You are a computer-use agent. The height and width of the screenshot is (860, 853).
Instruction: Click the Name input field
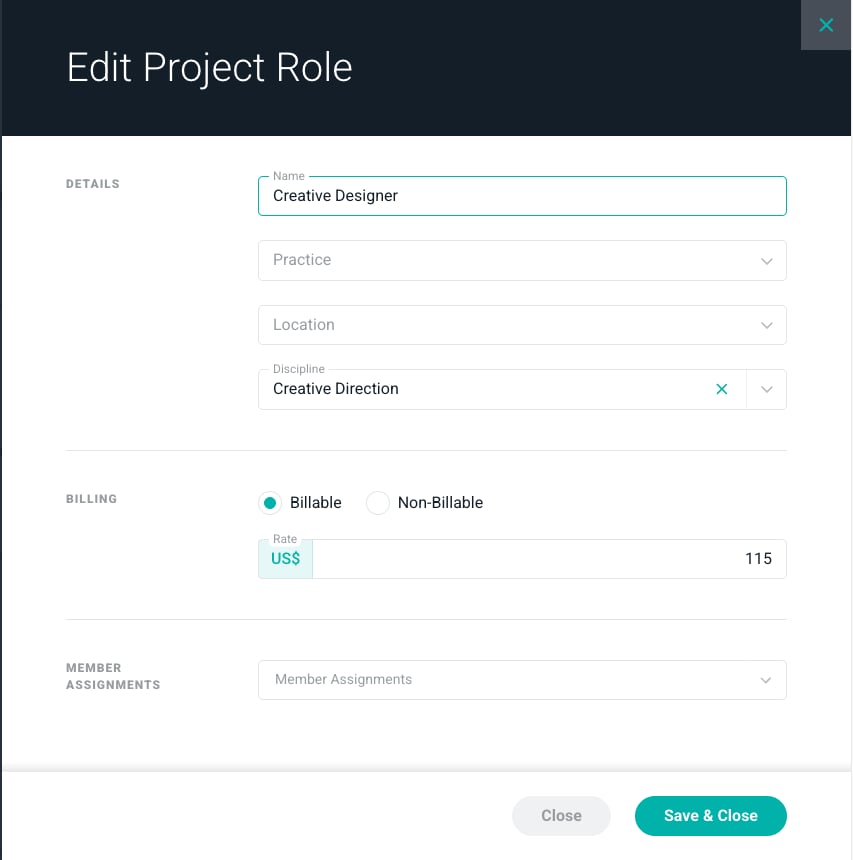tap(522, 196)
